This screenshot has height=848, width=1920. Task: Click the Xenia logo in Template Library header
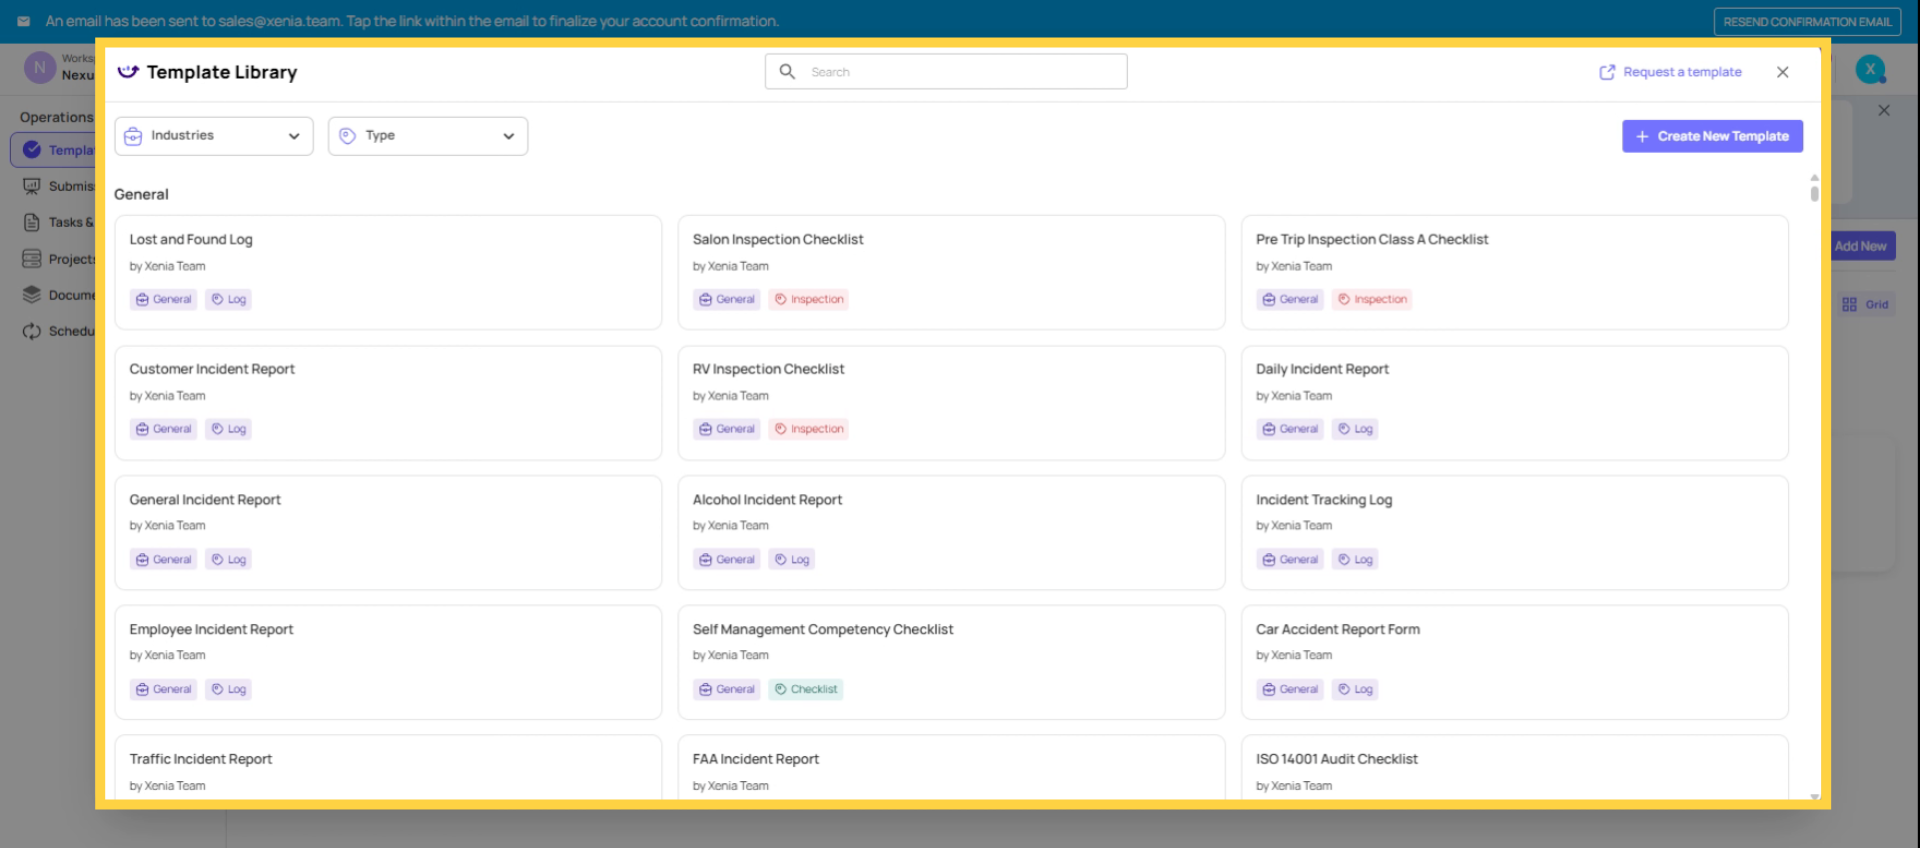point(128,72)
